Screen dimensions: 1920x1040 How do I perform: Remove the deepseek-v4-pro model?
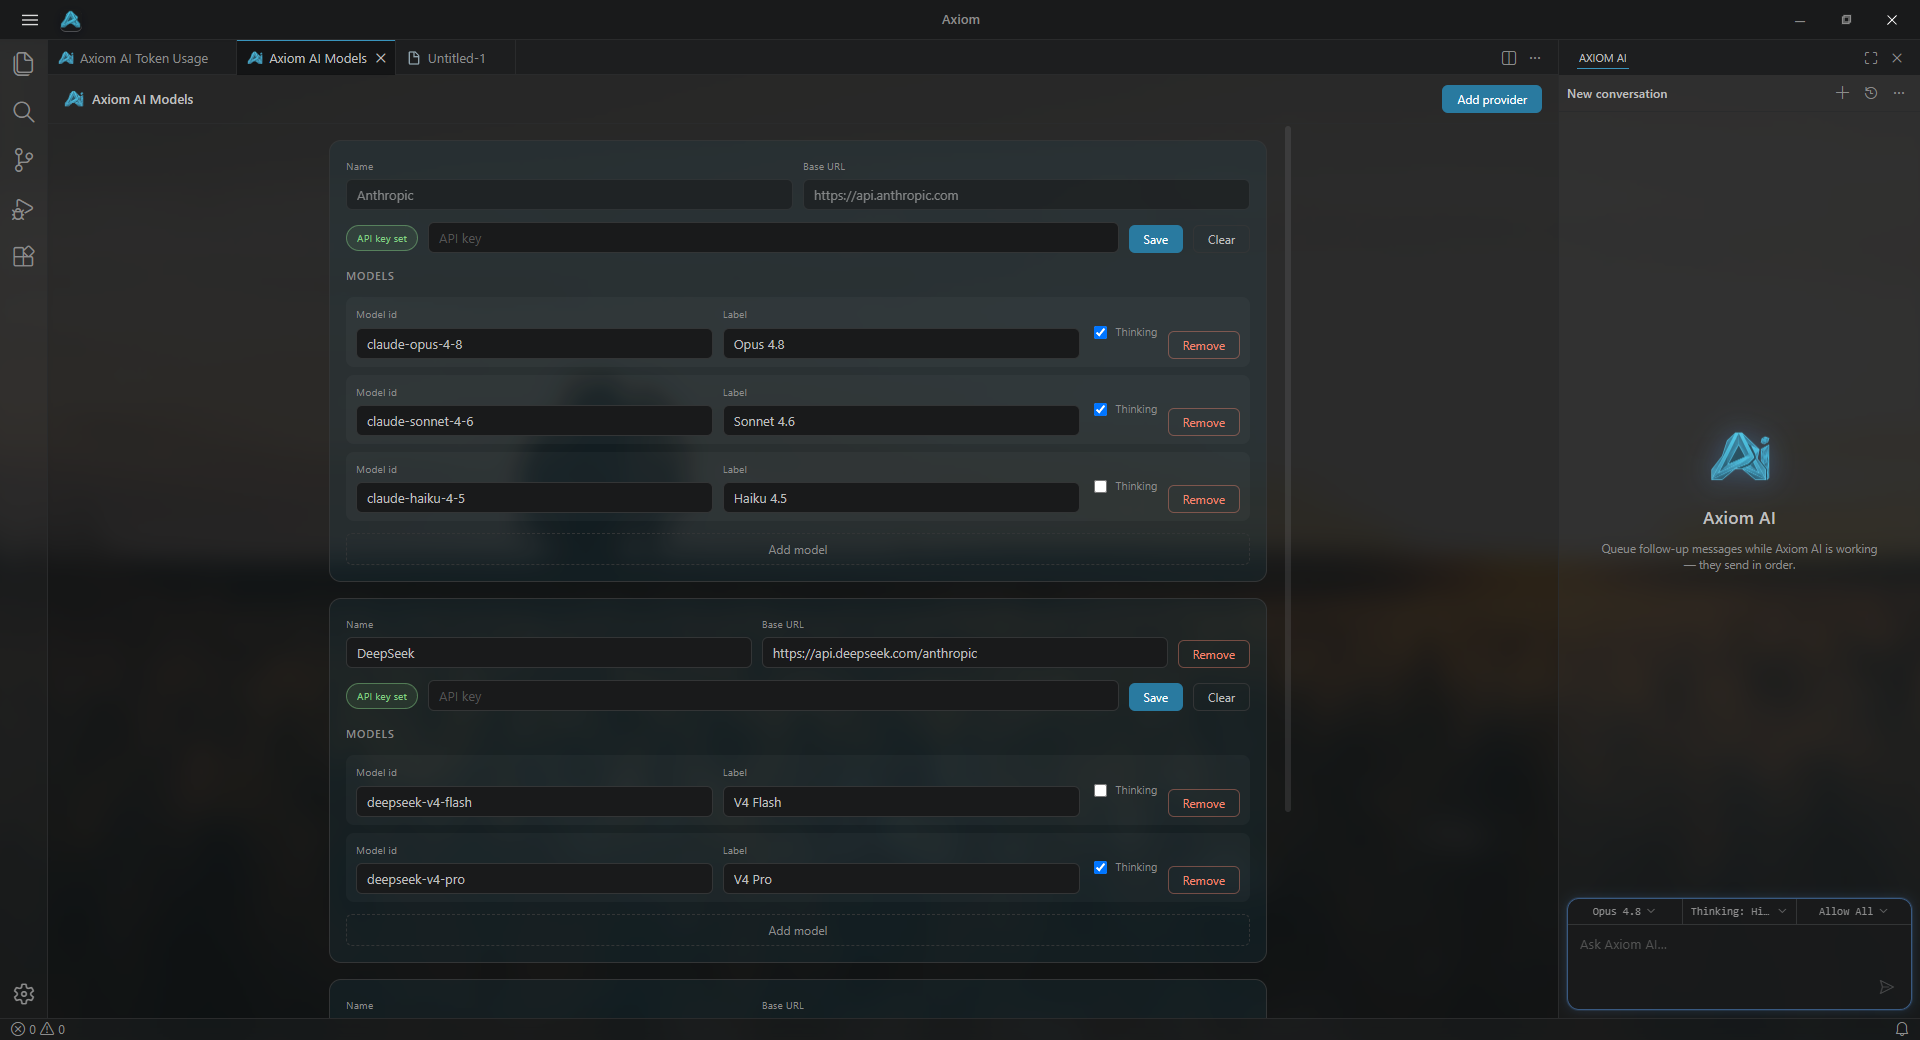coord(1203,880)
